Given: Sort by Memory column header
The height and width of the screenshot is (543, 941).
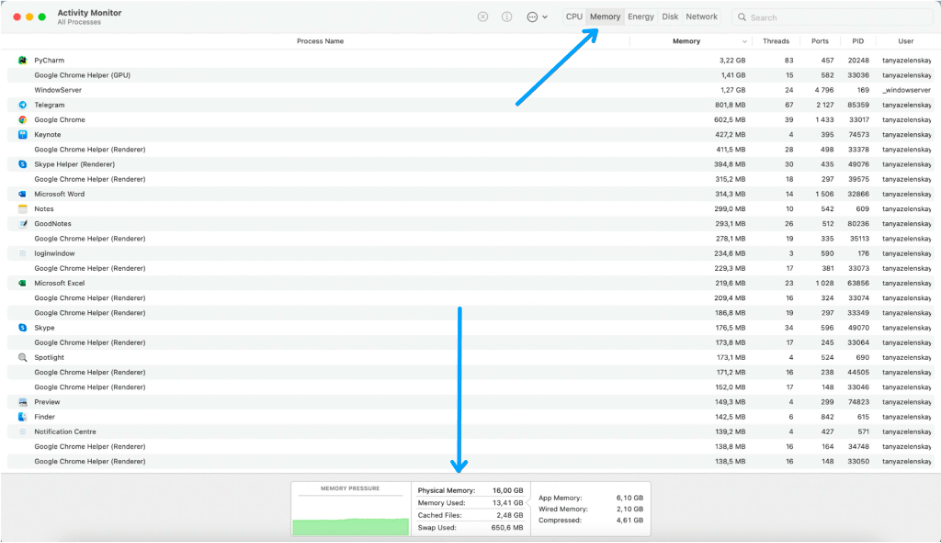Looking at the screenshot, I should tap(686, 41).
